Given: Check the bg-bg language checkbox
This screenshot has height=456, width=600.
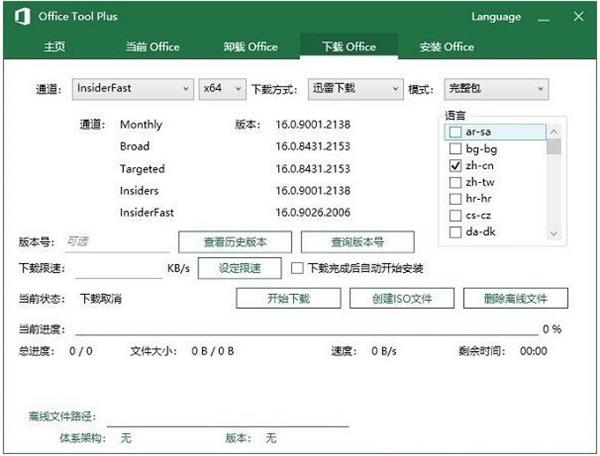Looking at the screenshot, I should (455, 148).
